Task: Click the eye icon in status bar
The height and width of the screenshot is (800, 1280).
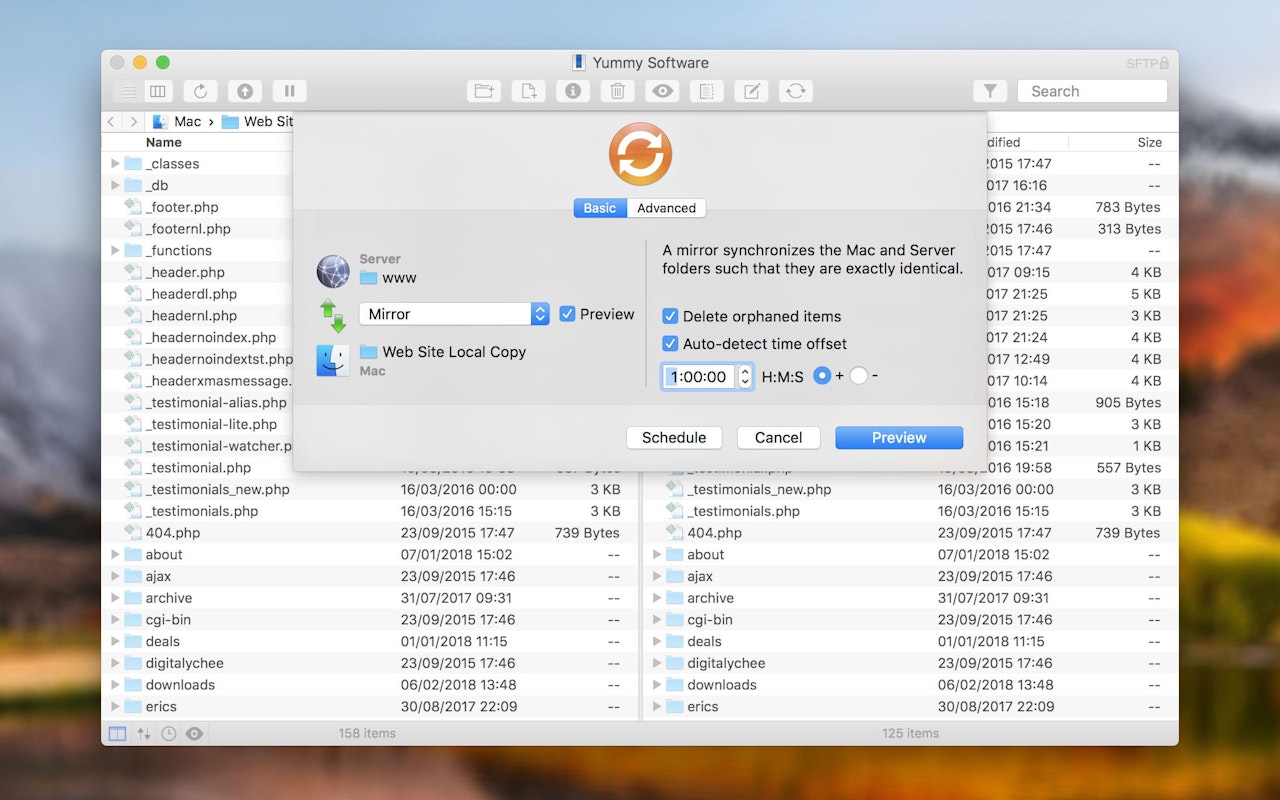Action: click(x=195, y=733)
